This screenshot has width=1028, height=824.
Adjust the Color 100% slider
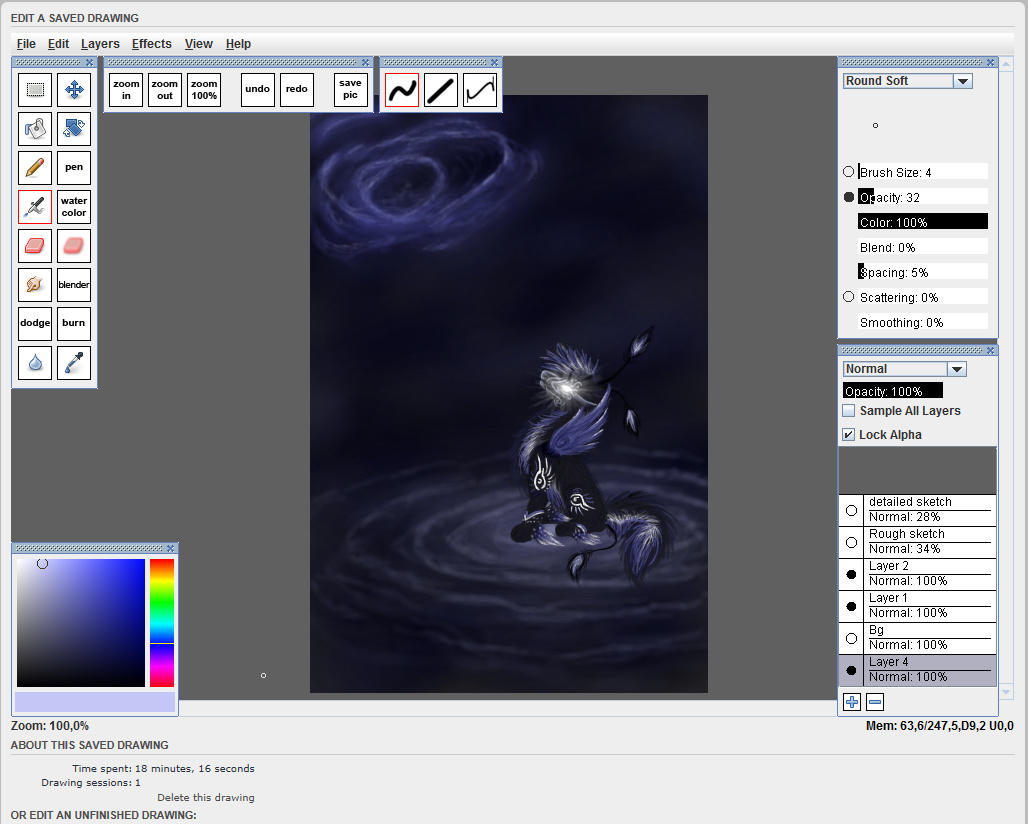click(922, 222)
